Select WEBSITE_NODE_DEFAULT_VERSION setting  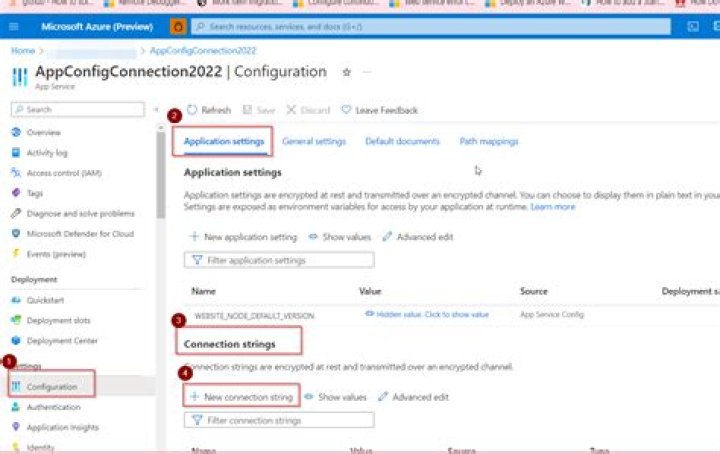pyautogui.click(x=254, y=316)
